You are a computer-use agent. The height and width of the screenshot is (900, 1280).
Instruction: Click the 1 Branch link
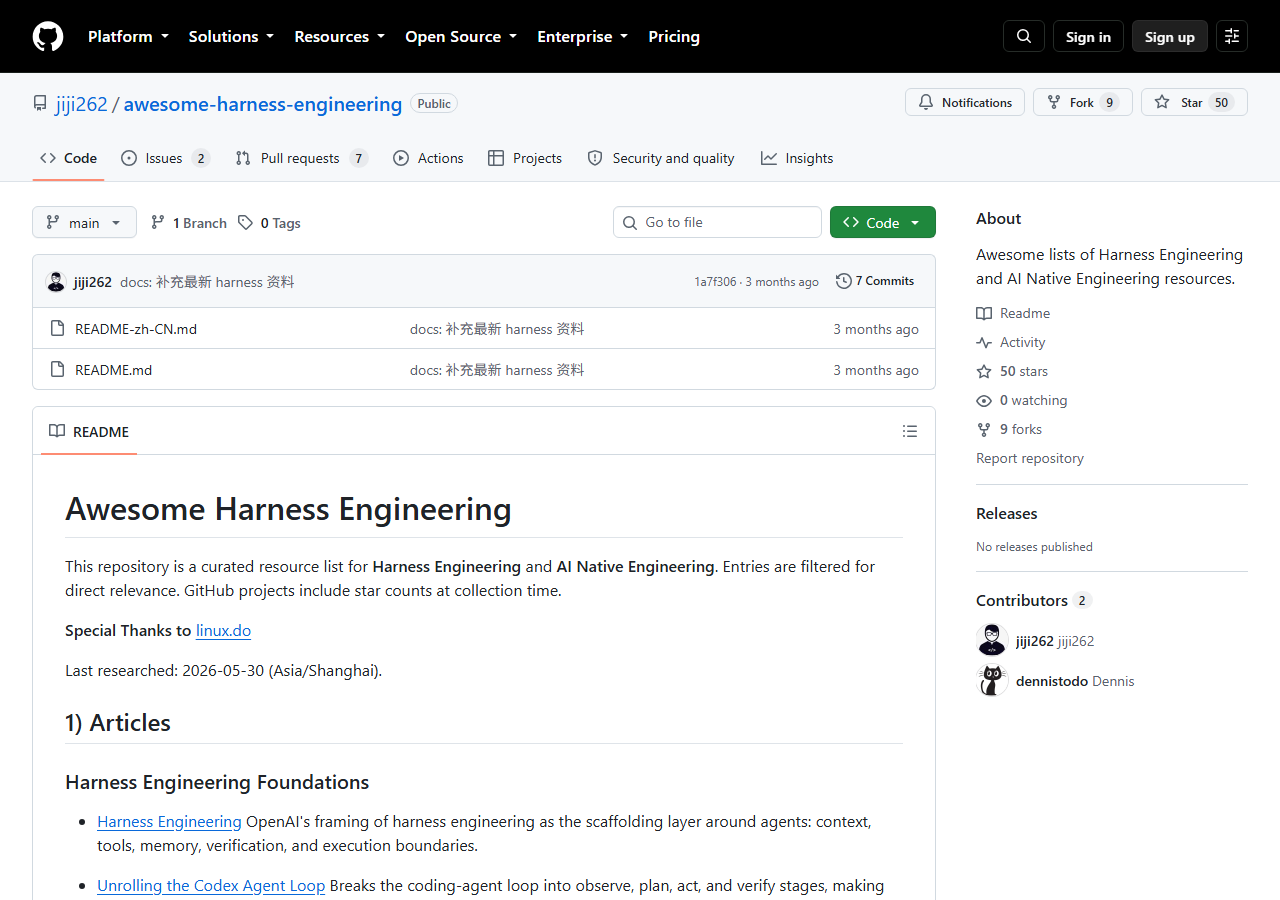(x=189, y=222)
